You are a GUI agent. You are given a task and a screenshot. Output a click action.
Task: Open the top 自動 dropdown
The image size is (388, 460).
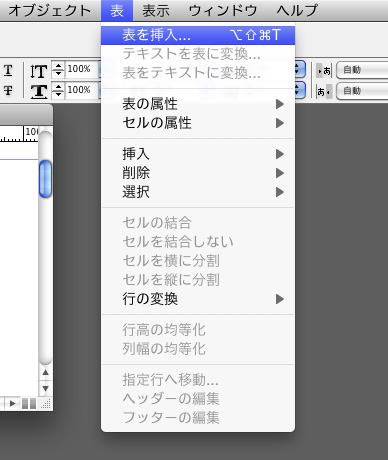pos(362,70)
